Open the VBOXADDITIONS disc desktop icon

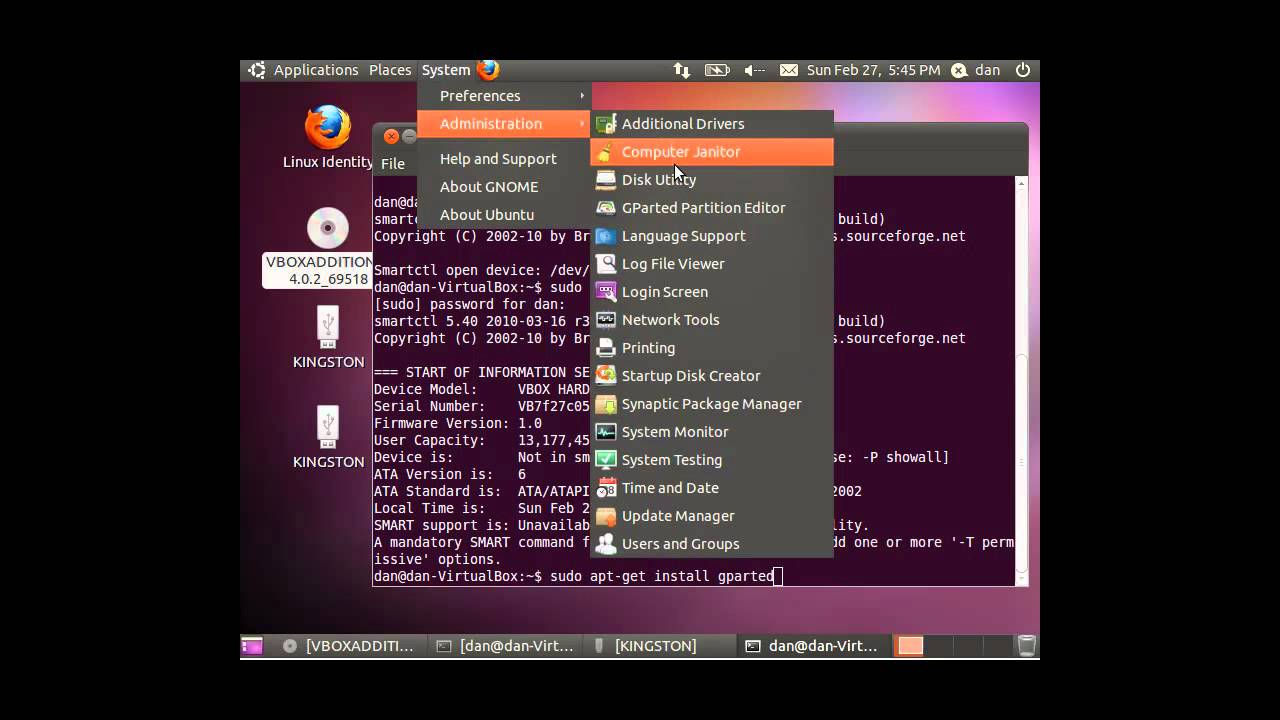point(328,229)
